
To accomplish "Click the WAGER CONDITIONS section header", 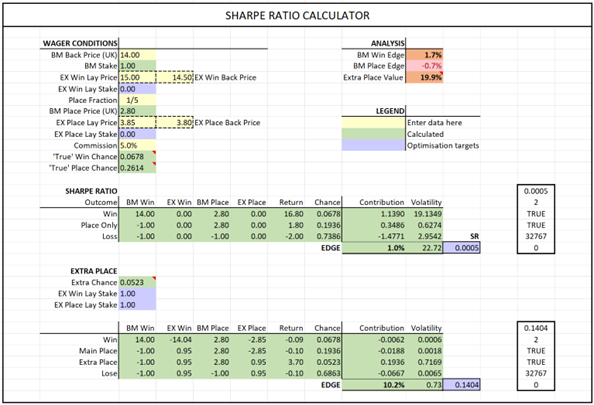I will (x=80, y=43).
